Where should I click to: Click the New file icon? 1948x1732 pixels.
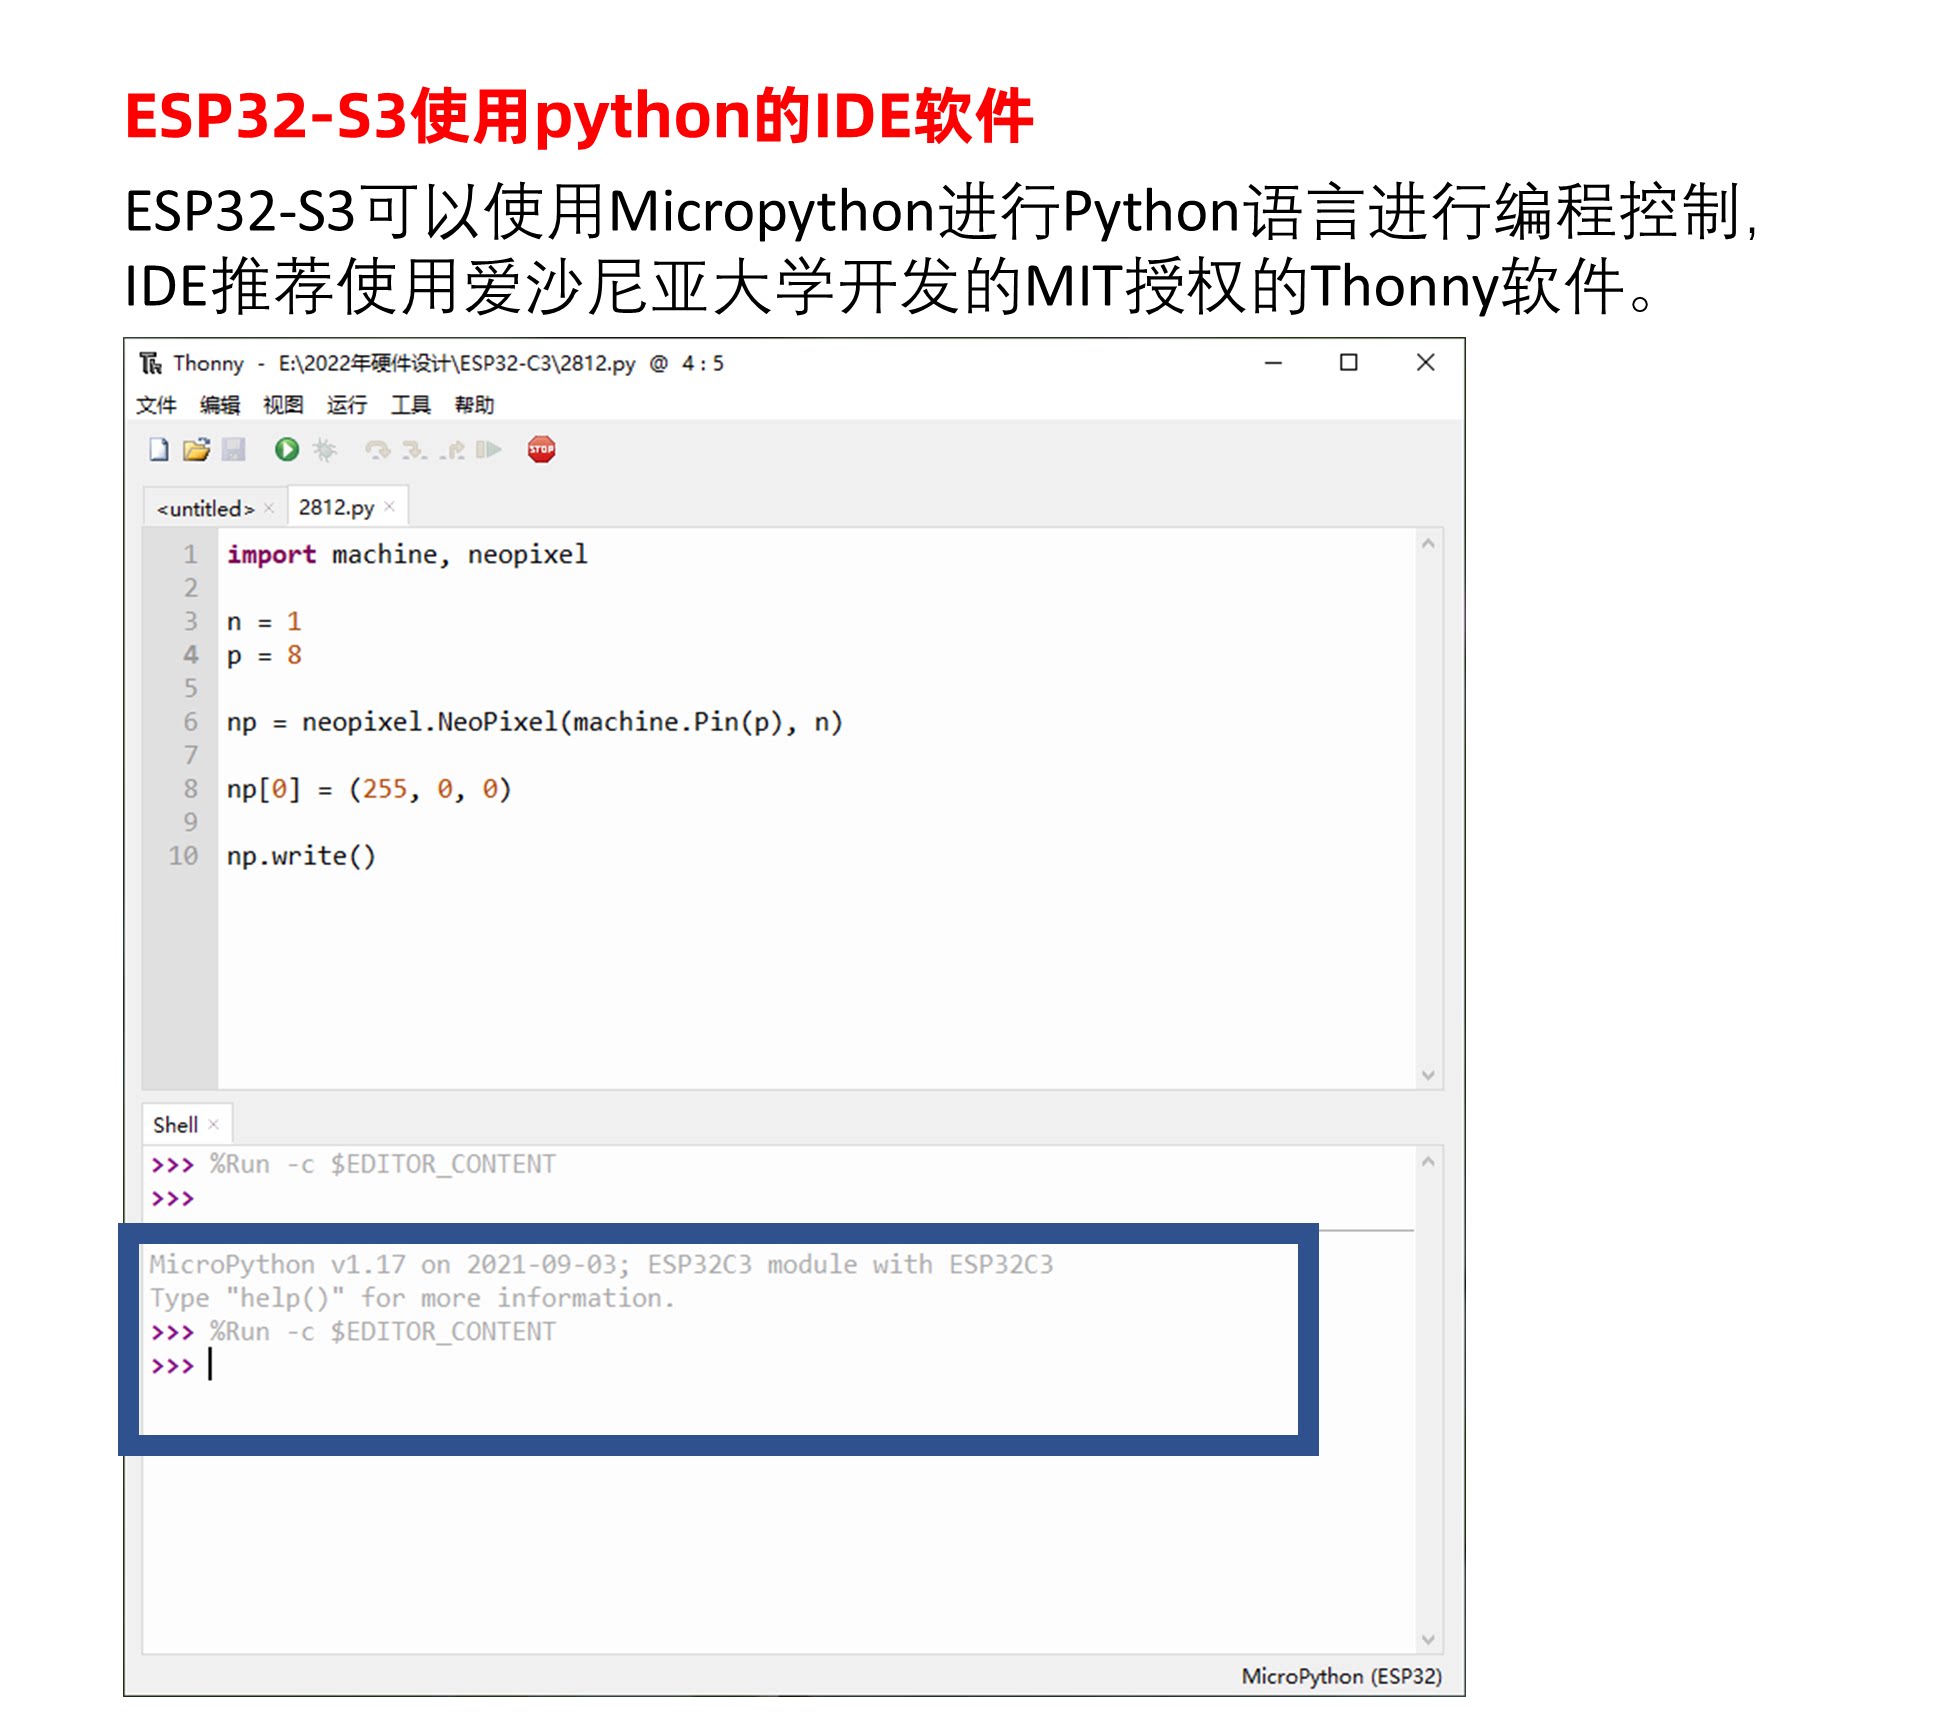point(159,449)
